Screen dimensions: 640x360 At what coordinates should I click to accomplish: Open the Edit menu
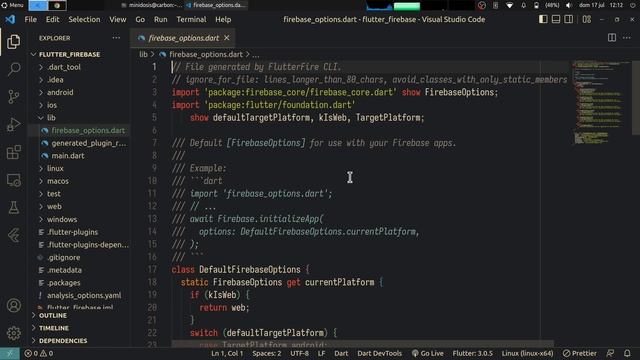click(x=52, y=19)
